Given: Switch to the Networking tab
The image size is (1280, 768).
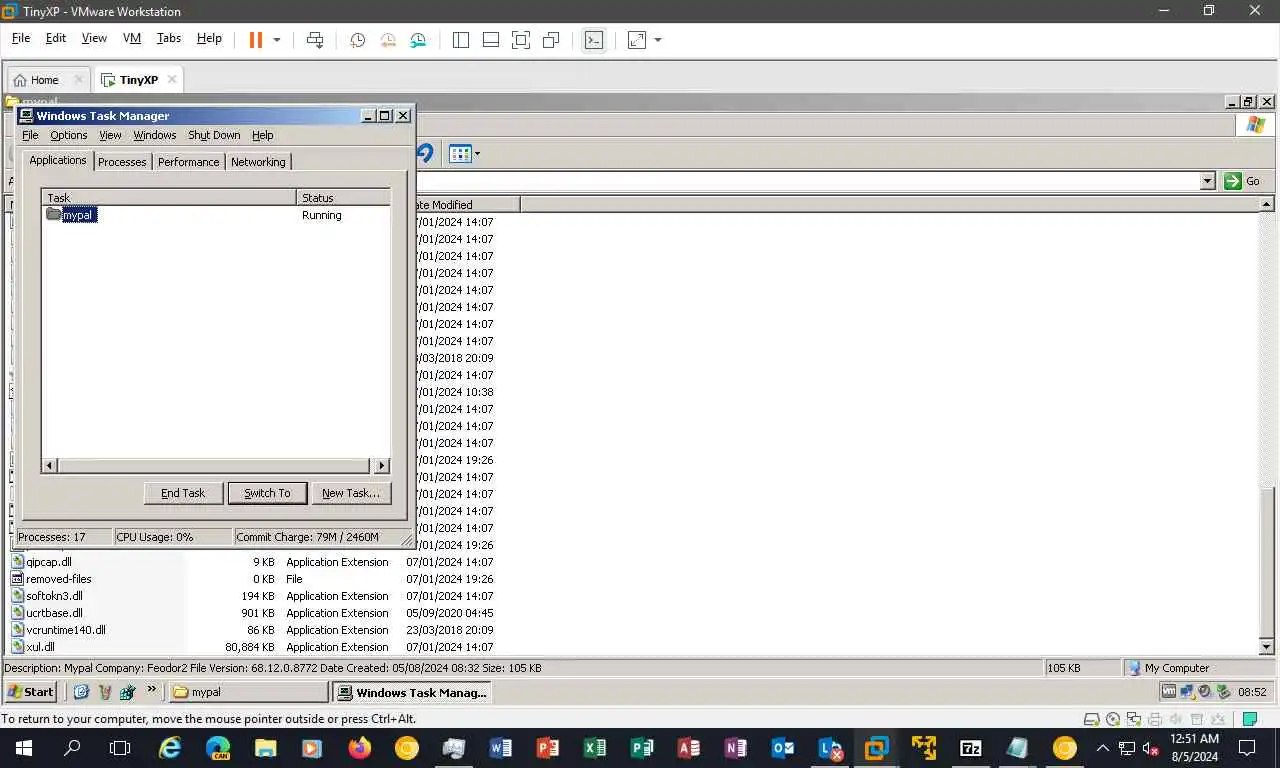Looking at the screenshot, I should (258, 162).
